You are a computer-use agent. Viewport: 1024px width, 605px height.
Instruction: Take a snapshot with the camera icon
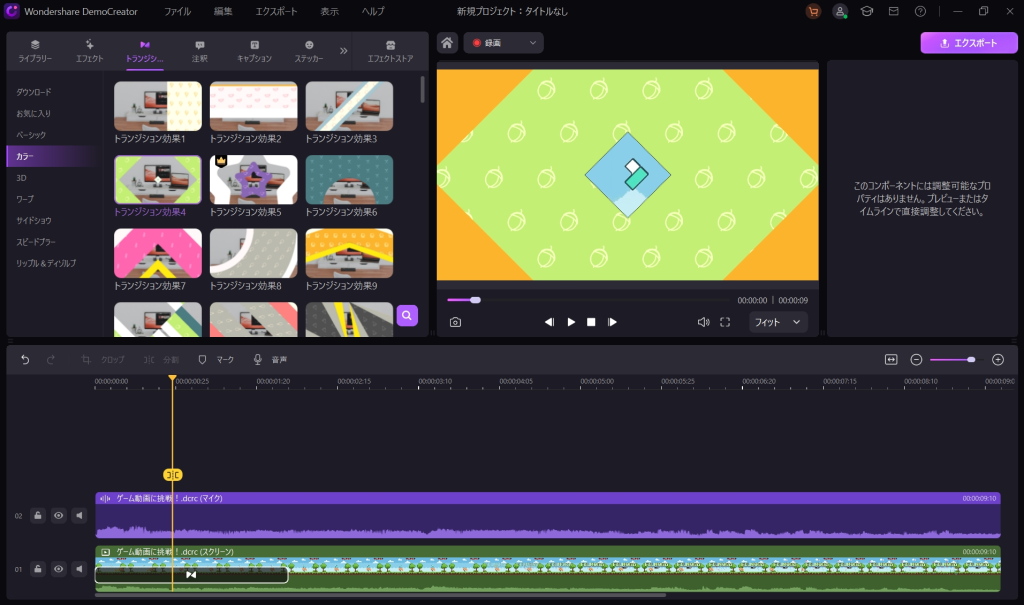click(x=455, y=322)
